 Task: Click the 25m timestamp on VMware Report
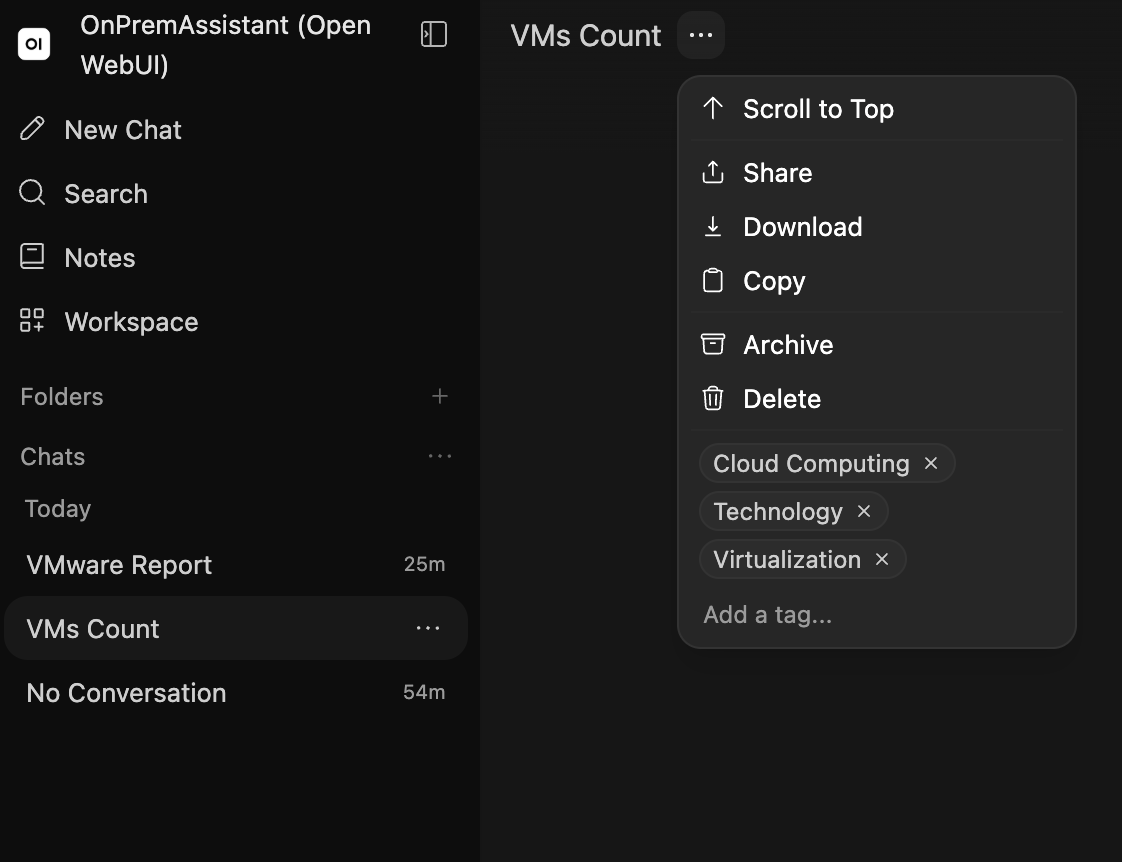coord(424,564)
